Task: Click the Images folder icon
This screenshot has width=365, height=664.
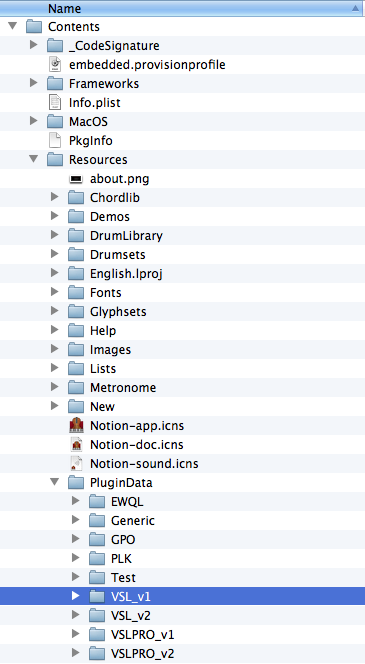Action: coord(76,350)
